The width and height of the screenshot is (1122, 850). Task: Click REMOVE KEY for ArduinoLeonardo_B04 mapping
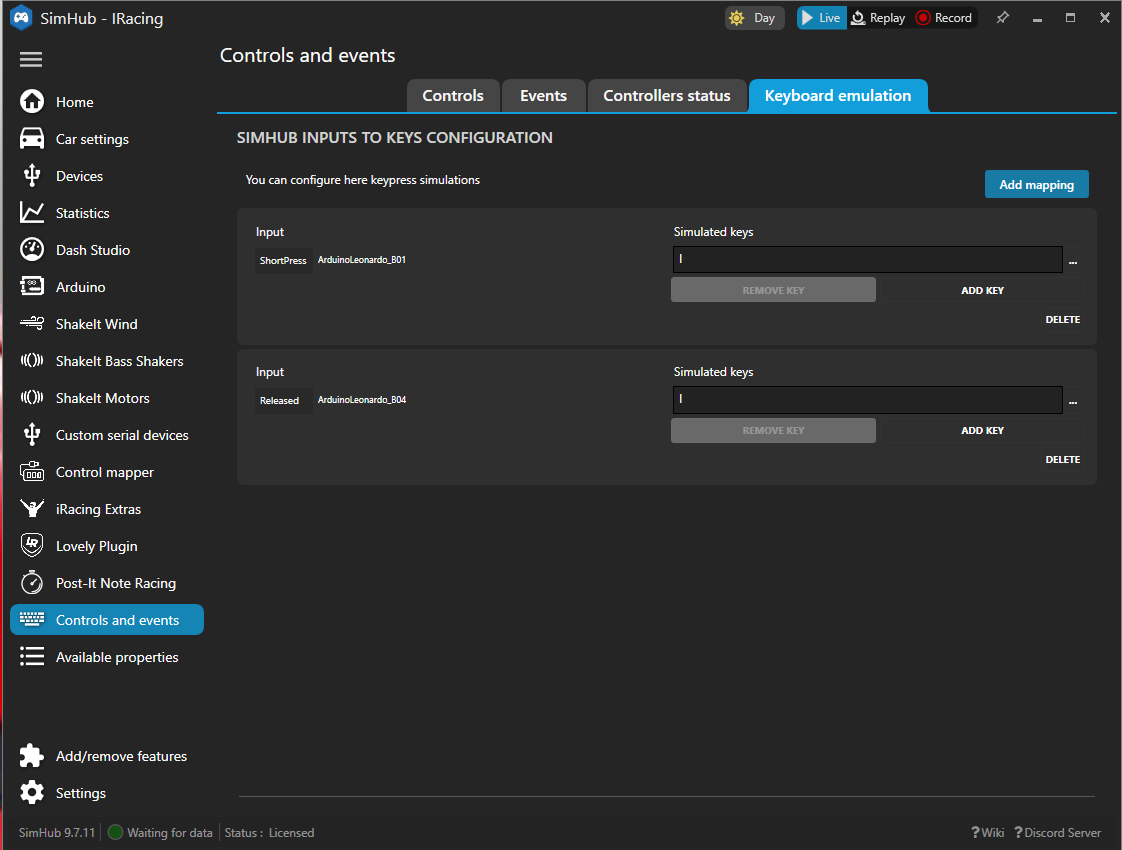point(773,430)
